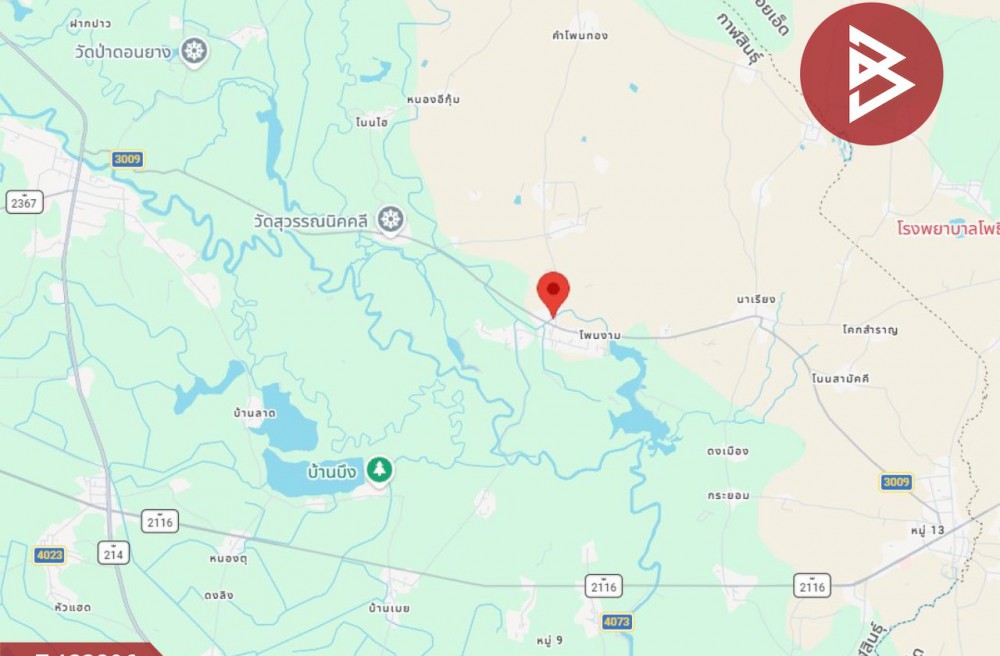Select the หนองอีกุ้ม village label

[433, 99]
